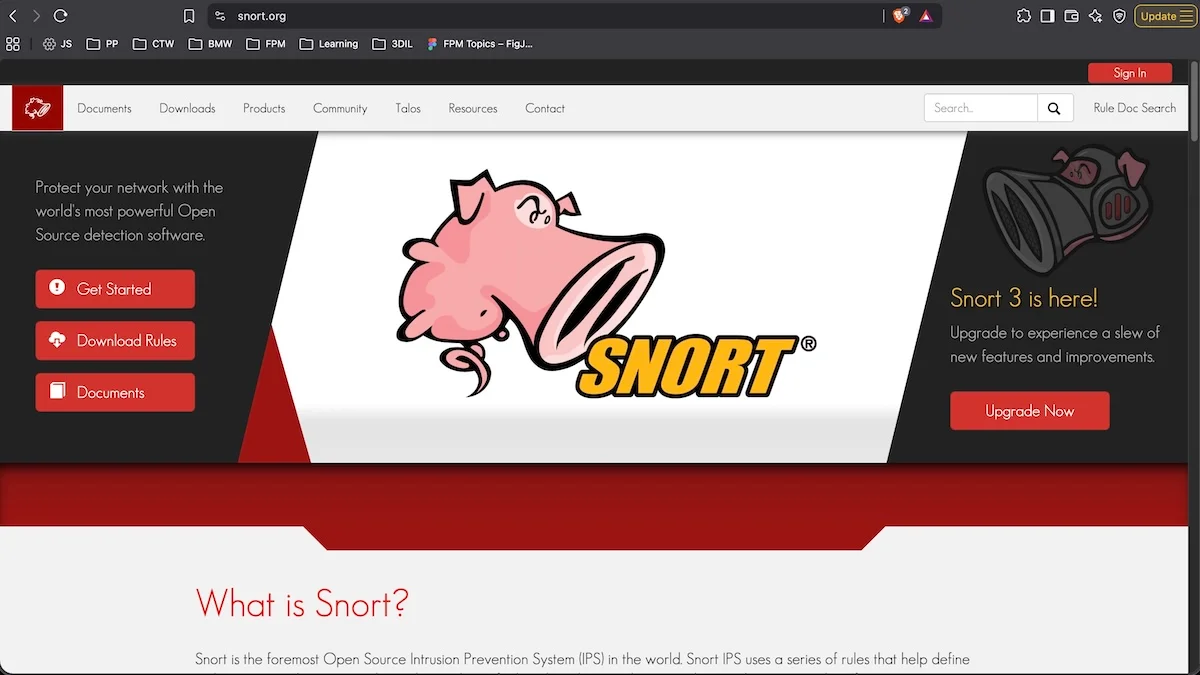Click the Snort 3 gas-mask pig image
Screen dimensions: 1200x675
coord(1068,208)
